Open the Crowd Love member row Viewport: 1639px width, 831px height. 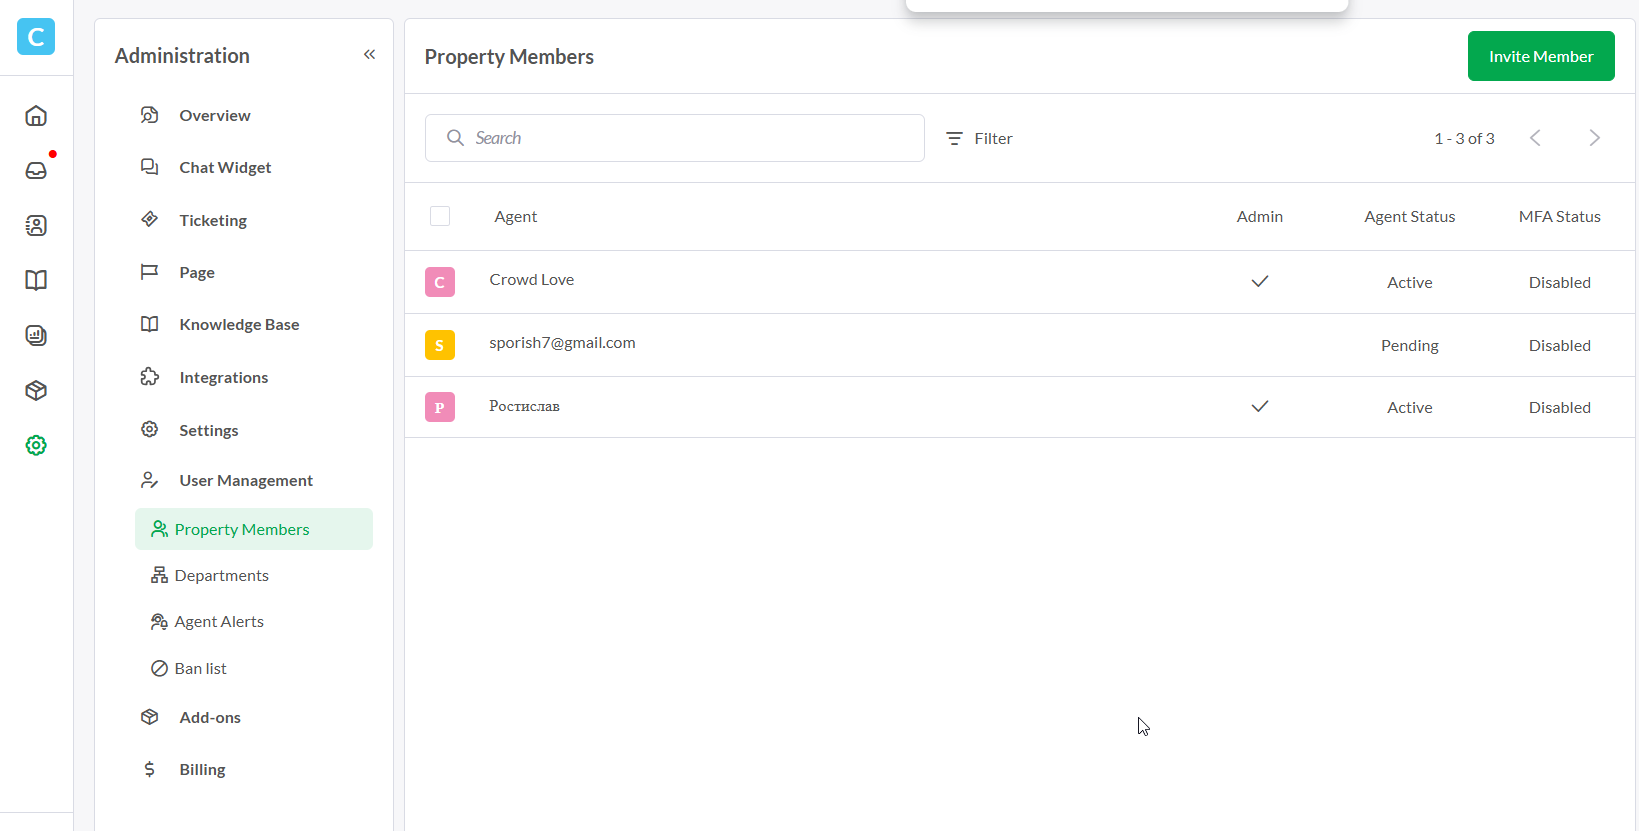pyautogui.click(x=532, y=280)
